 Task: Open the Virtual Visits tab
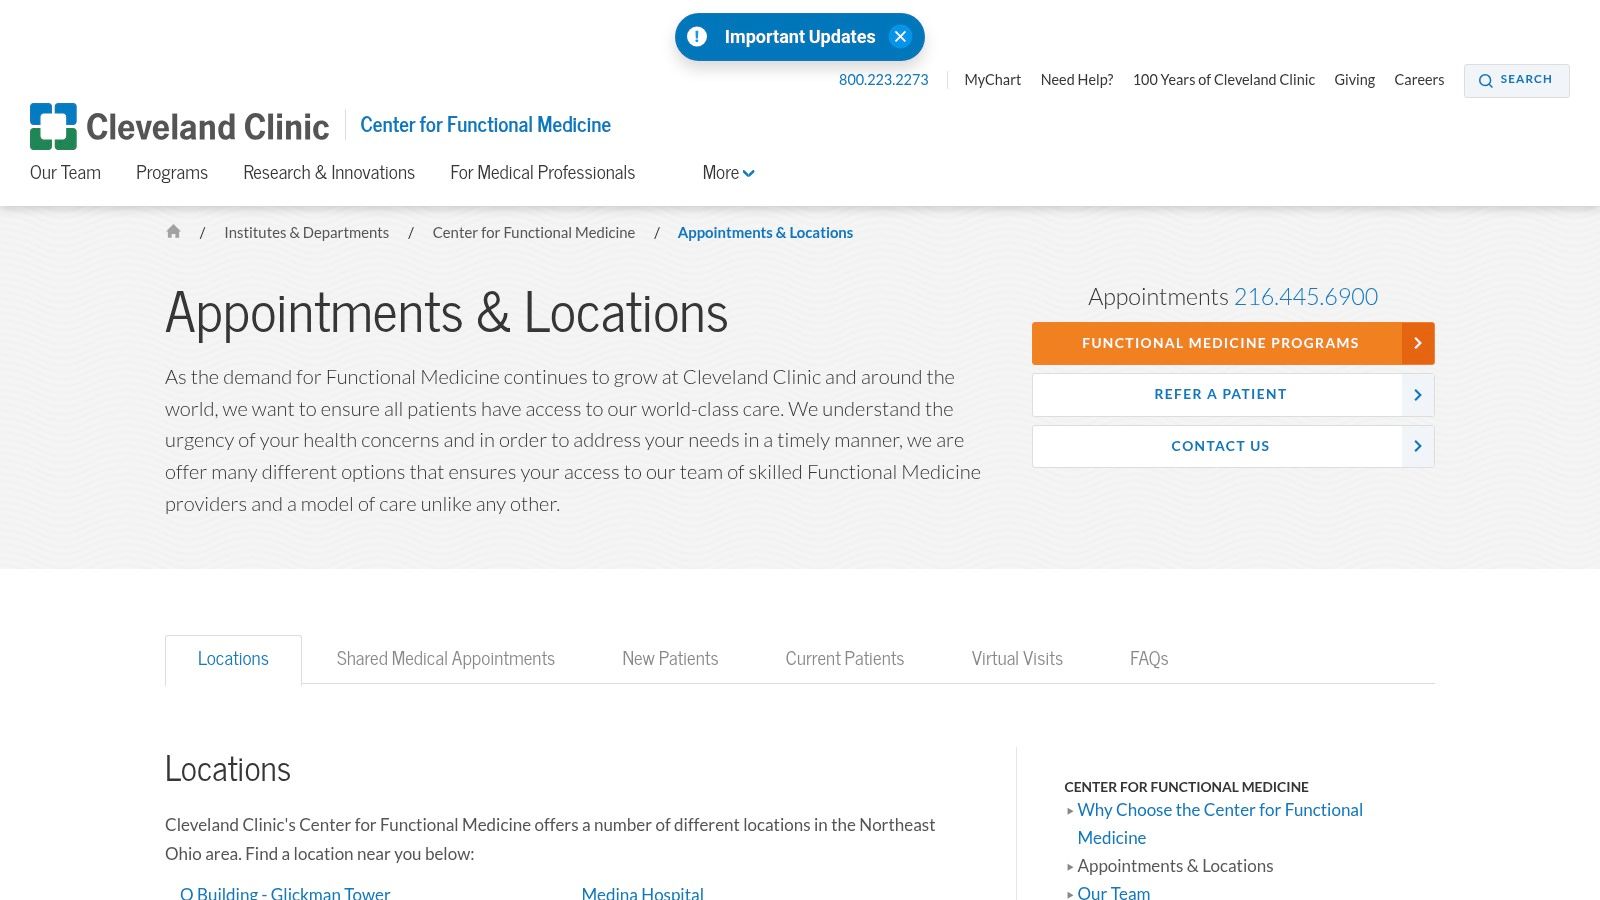(1016, 659)
